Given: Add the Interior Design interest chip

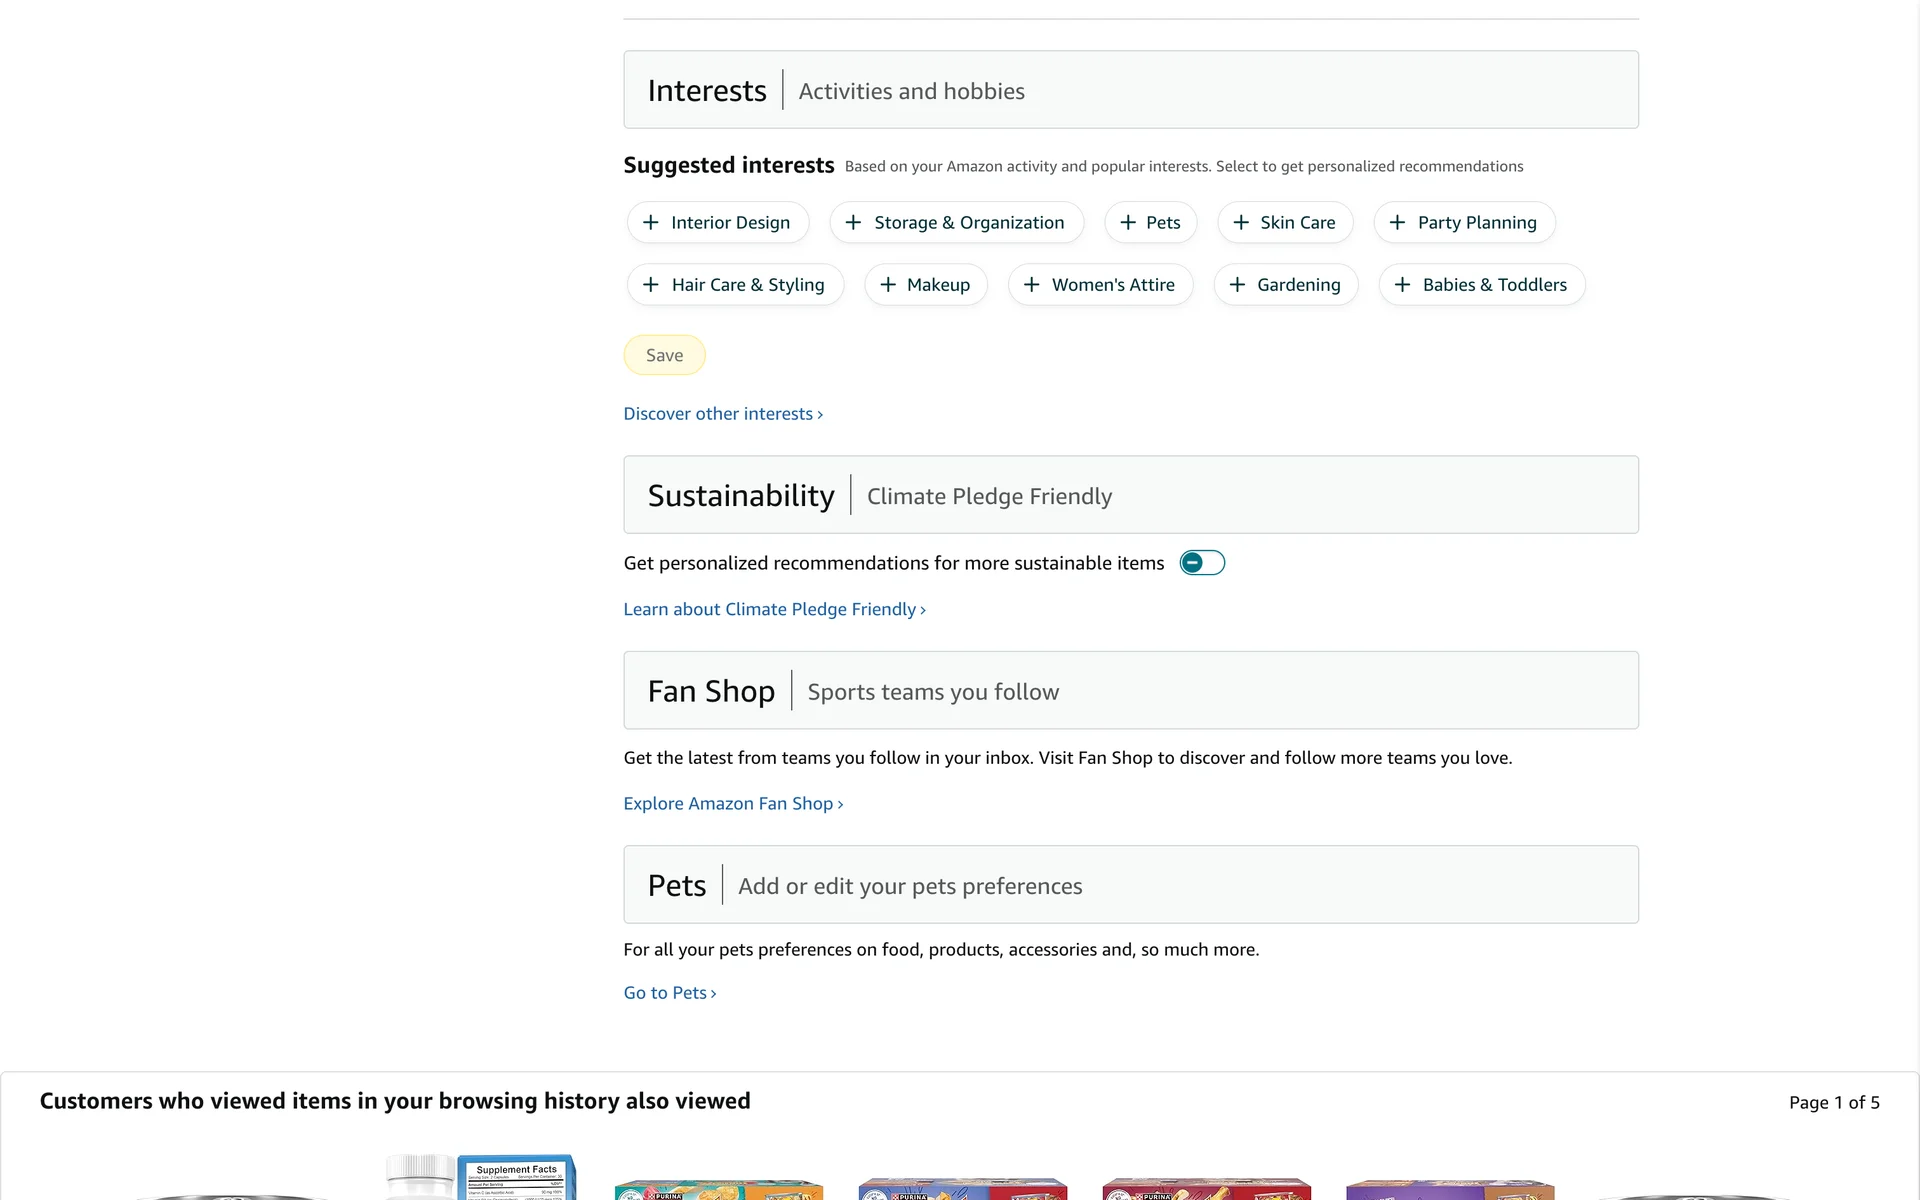Looking at the screenshot, I should (717, 222).
